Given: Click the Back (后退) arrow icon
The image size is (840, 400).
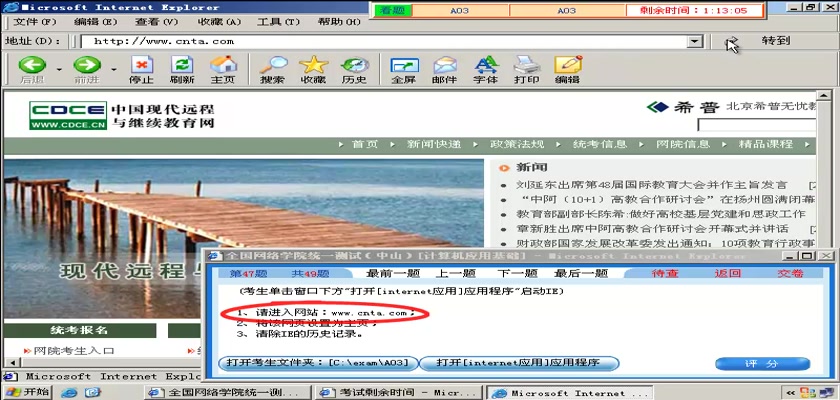Looking at the screenshot, I should click(x=32, y=65).
